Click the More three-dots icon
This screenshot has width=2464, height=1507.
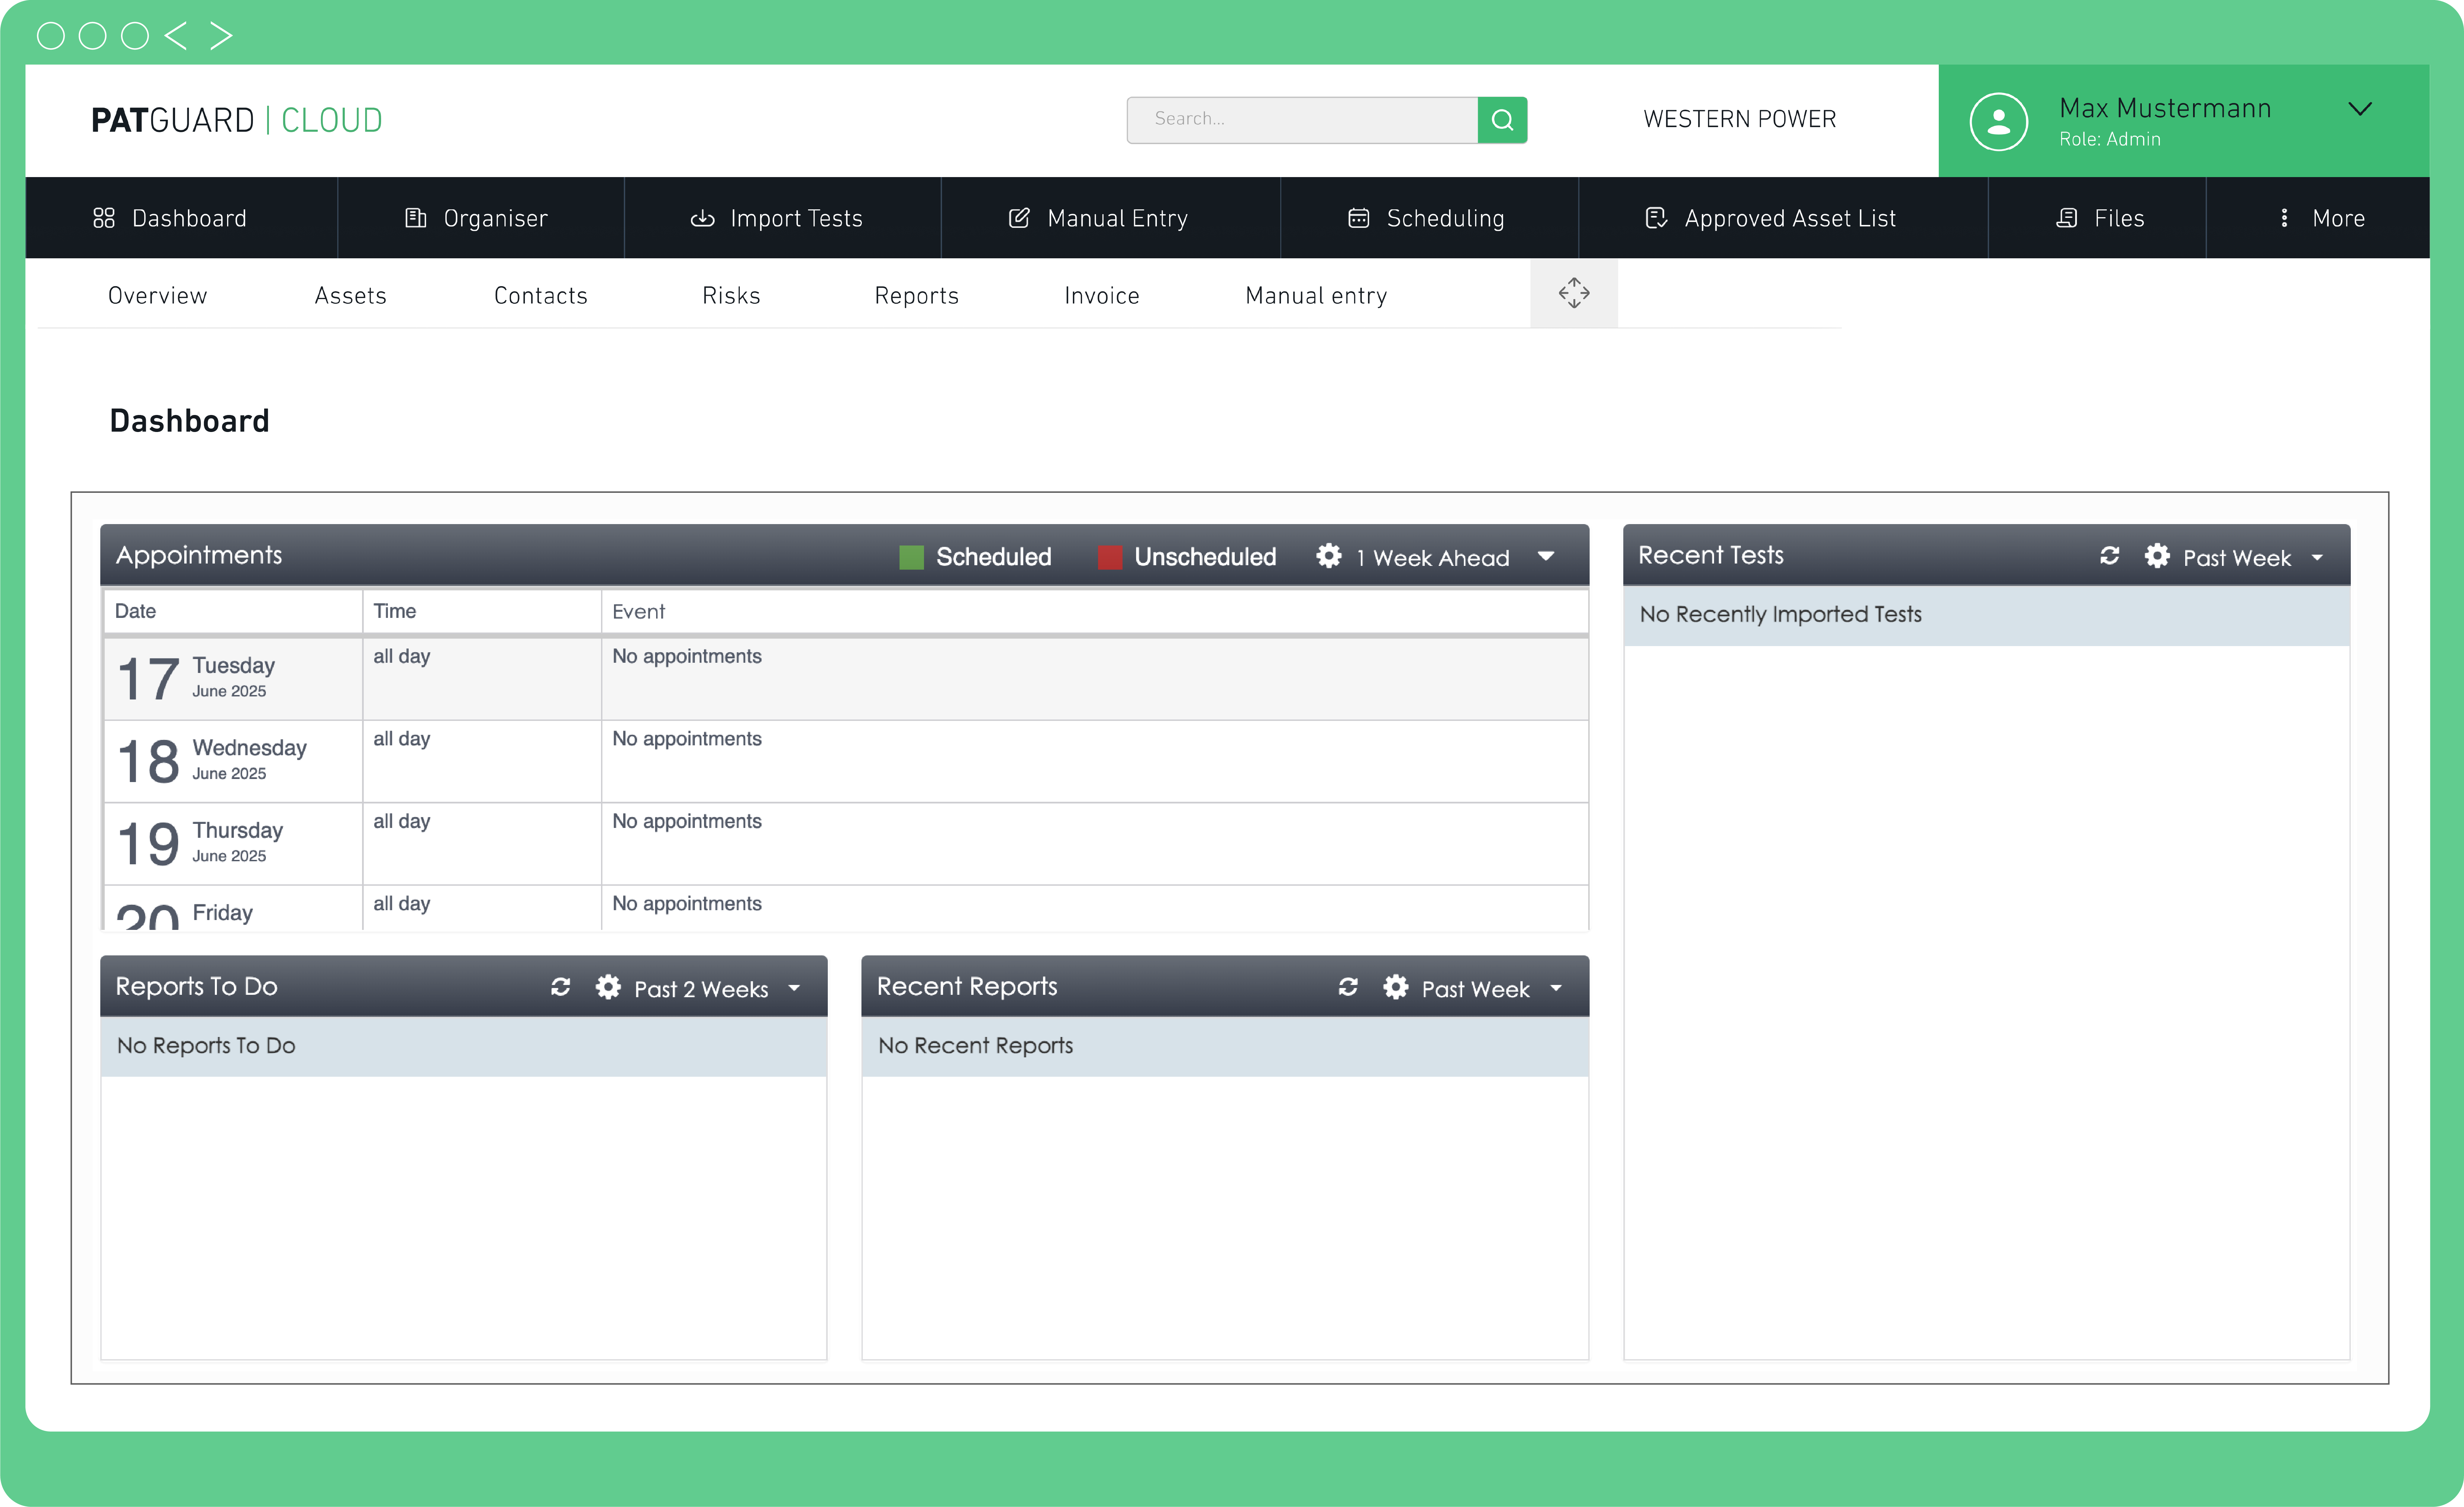[x=2284, y=218]
